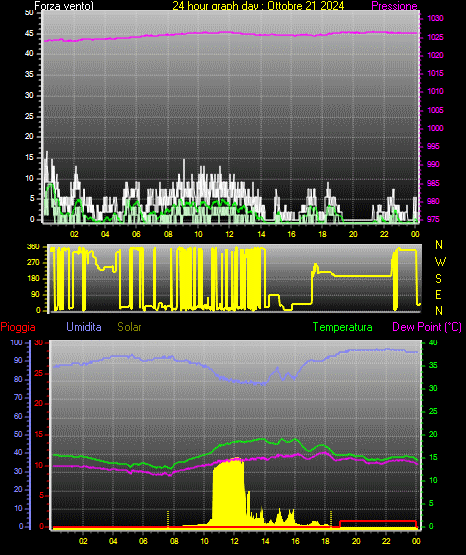Click the 'S' compass letter
This screenshot has height=555, width=466.
tap(438, 279)
